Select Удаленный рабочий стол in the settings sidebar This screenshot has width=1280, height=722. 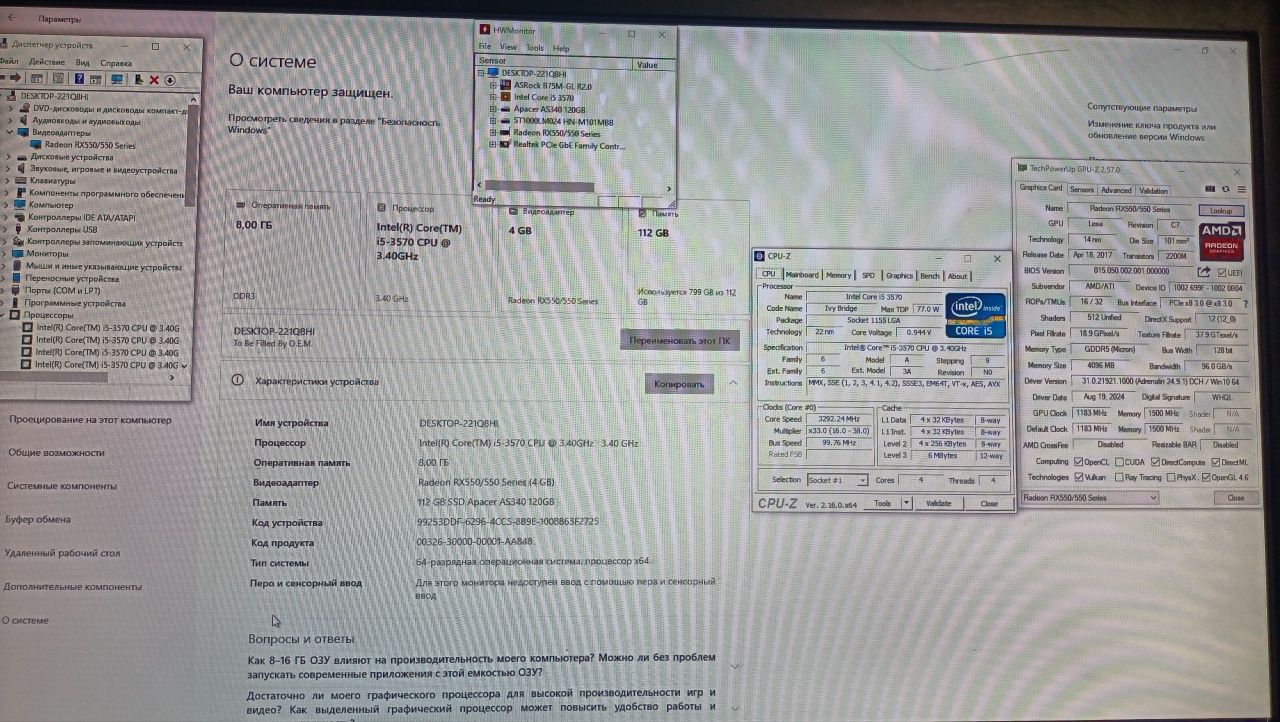62,552
